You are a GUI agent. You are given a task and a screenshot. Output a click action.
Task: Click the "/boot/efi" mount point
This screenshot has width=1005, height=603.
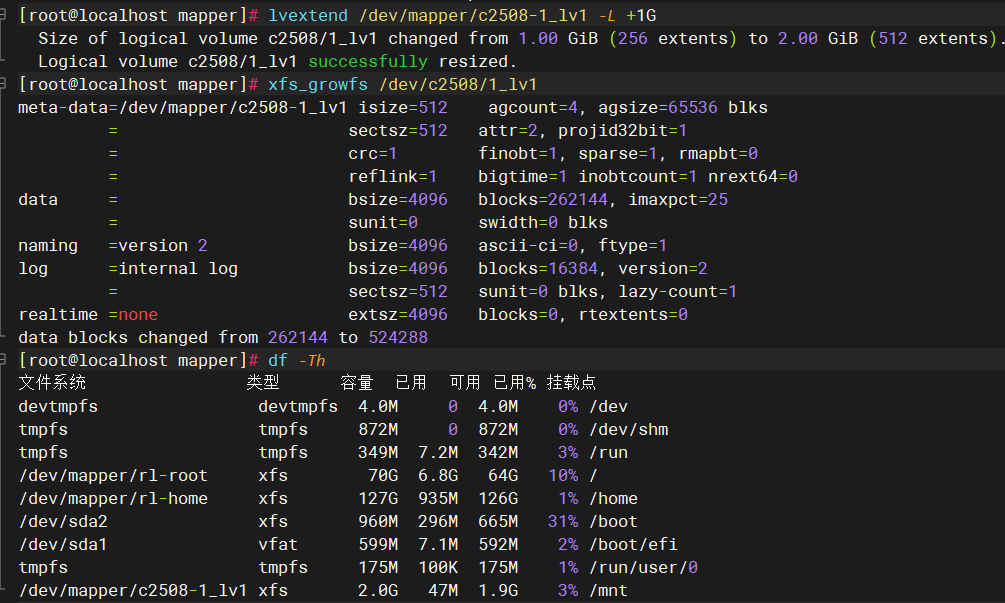[633, 545]
